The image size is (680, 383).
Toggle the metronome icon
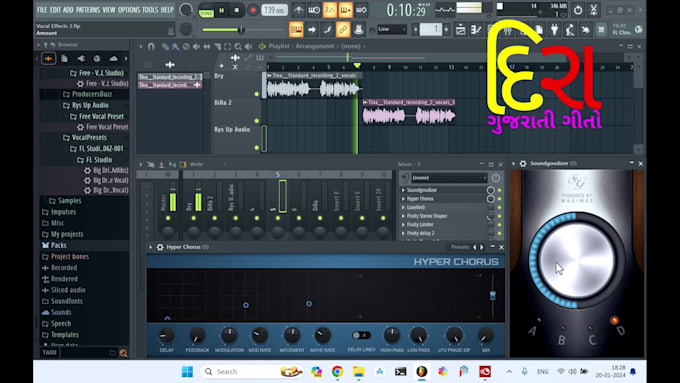click(298, 10)
